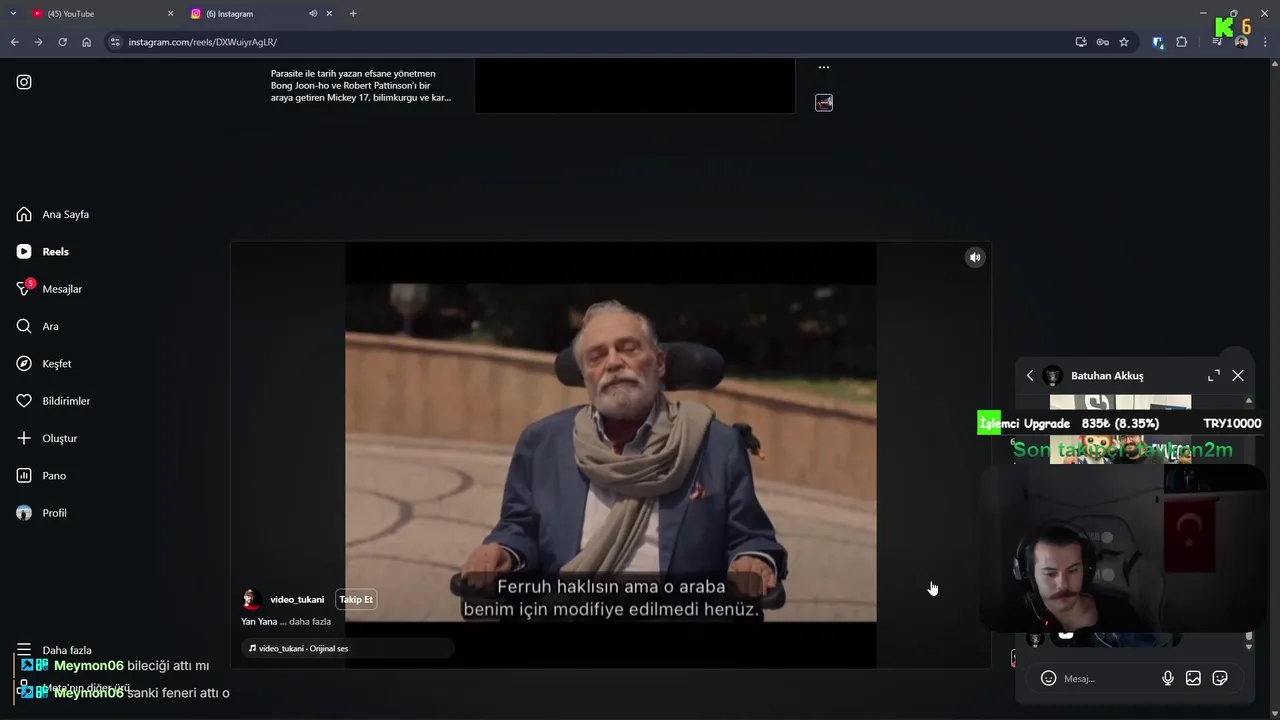Image resolution: width=1280 pixels, height=720 pixels.
Task: Open a new browser tab
Action: (353, 14)
